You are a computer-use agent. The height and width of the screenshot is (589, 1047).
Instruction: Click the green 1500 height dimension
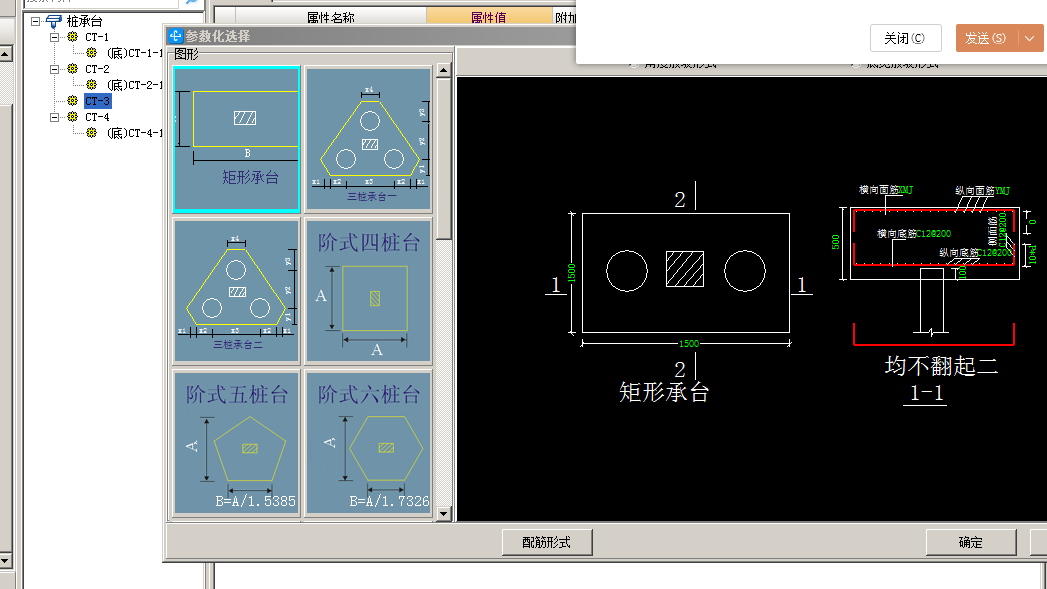(x=572, y=272)
